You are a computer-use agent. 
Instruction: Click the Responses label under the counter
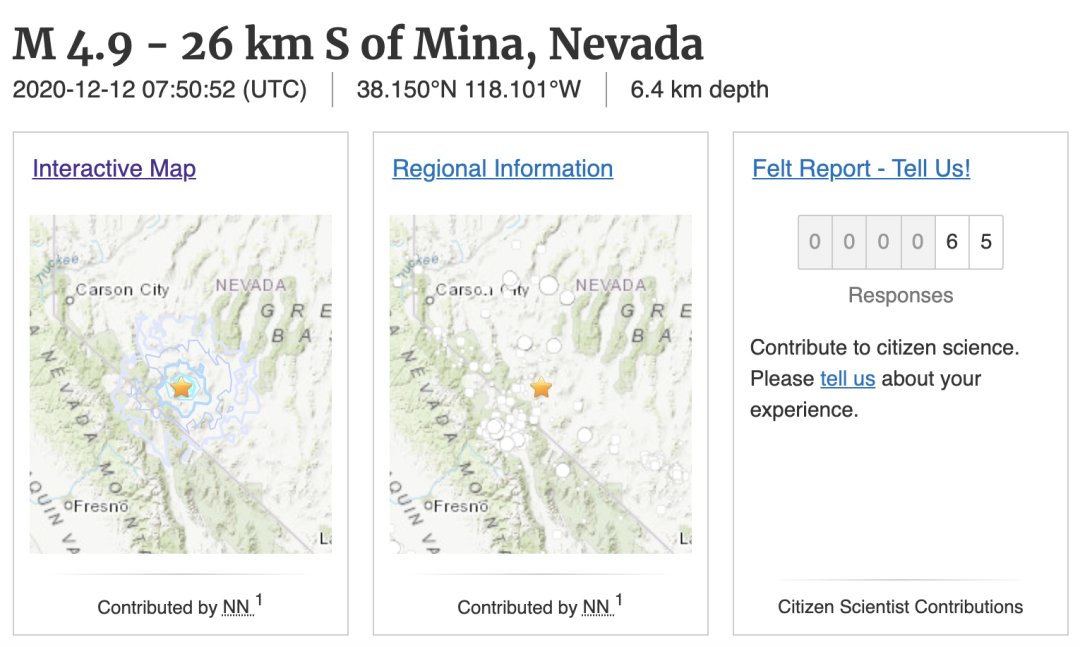tap(900, 295)
